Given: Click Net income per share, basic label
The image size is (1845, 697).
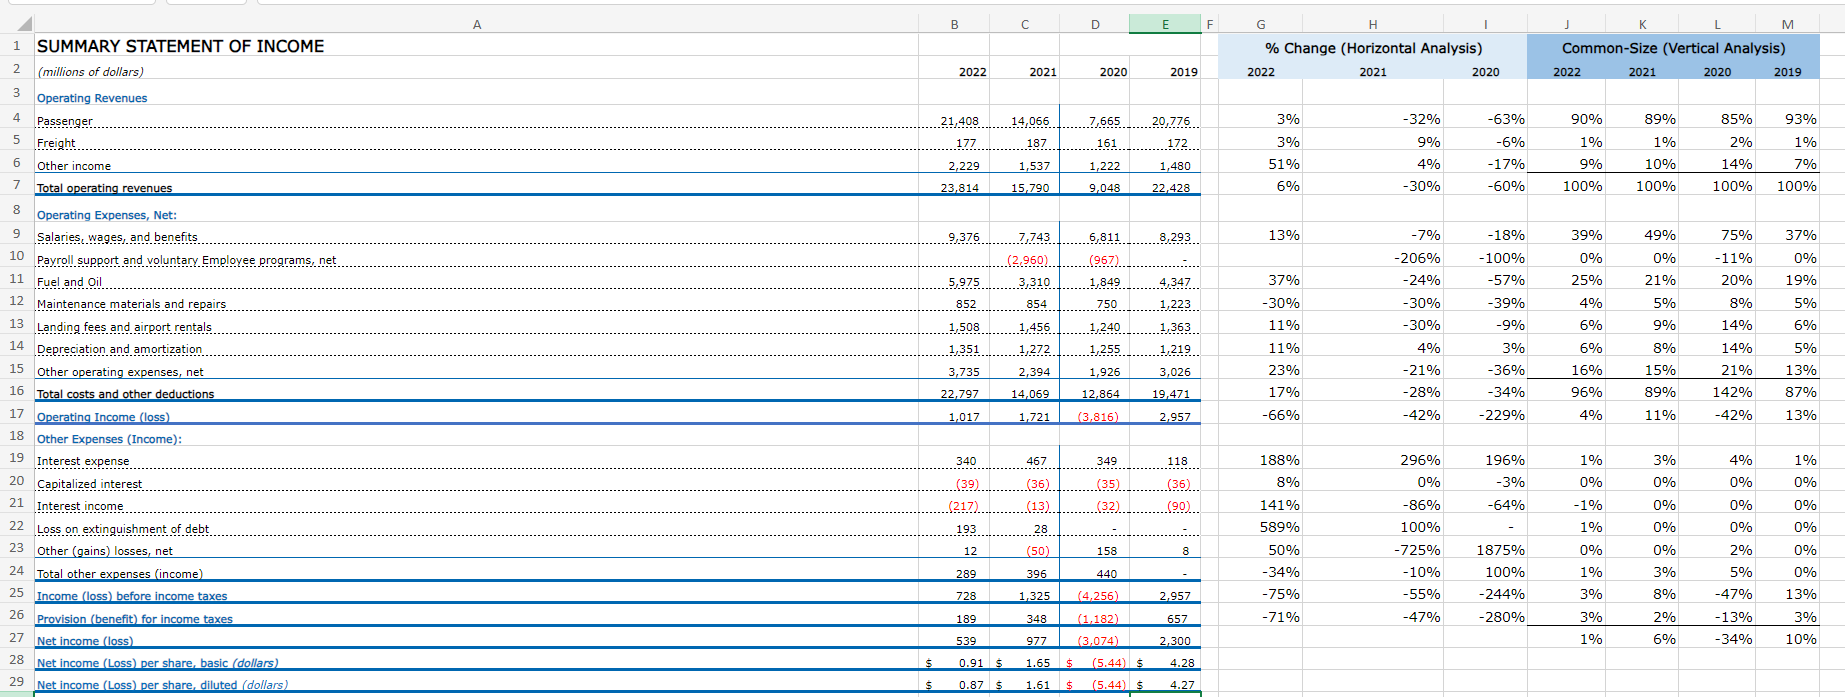Looking at the screenshot, I should click(157, 663).
